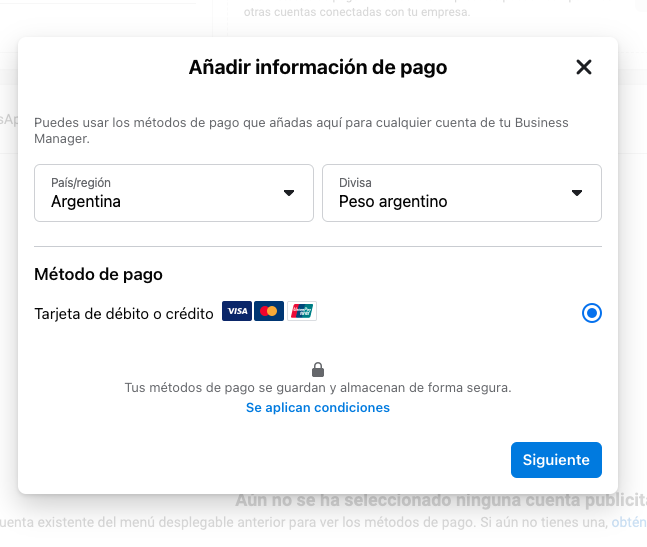This screenshot has width=647, height=547.
Task: Open the País/región dropdown
Action: click(174, 193)
